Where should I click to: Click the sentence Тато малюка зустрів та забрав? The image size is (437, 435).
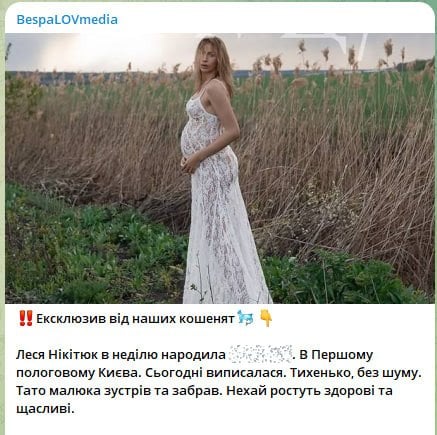point(119,391)
